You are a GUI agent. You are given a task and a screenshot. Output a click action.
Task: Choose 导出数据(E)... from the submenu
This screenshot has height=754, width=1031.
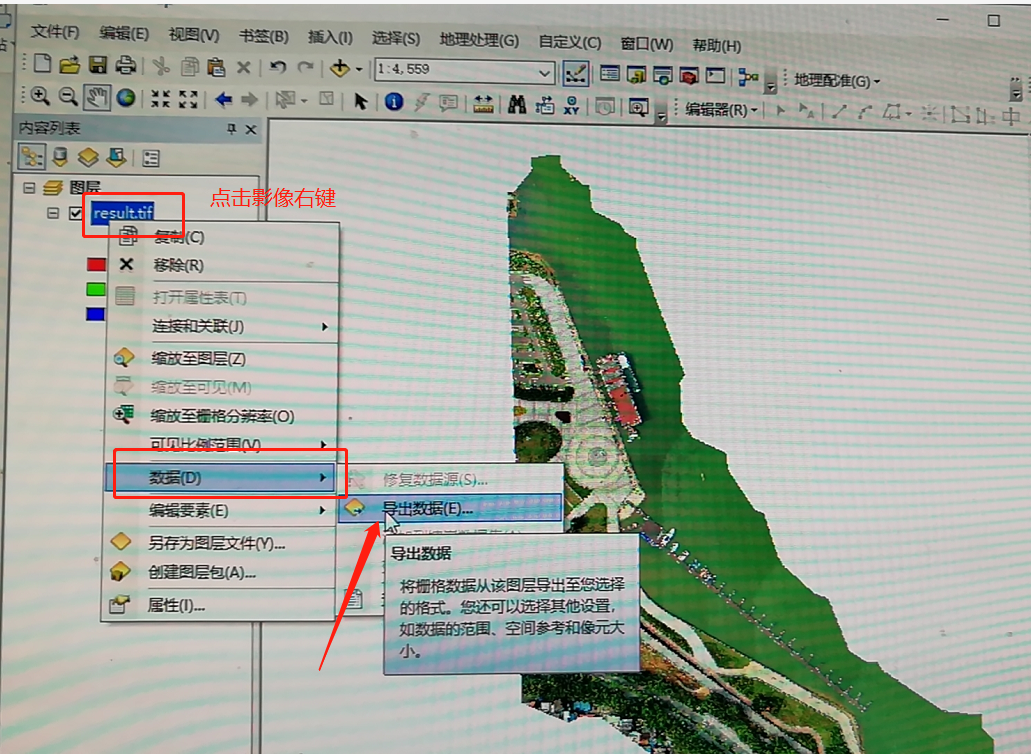click(x=450, y=508)
